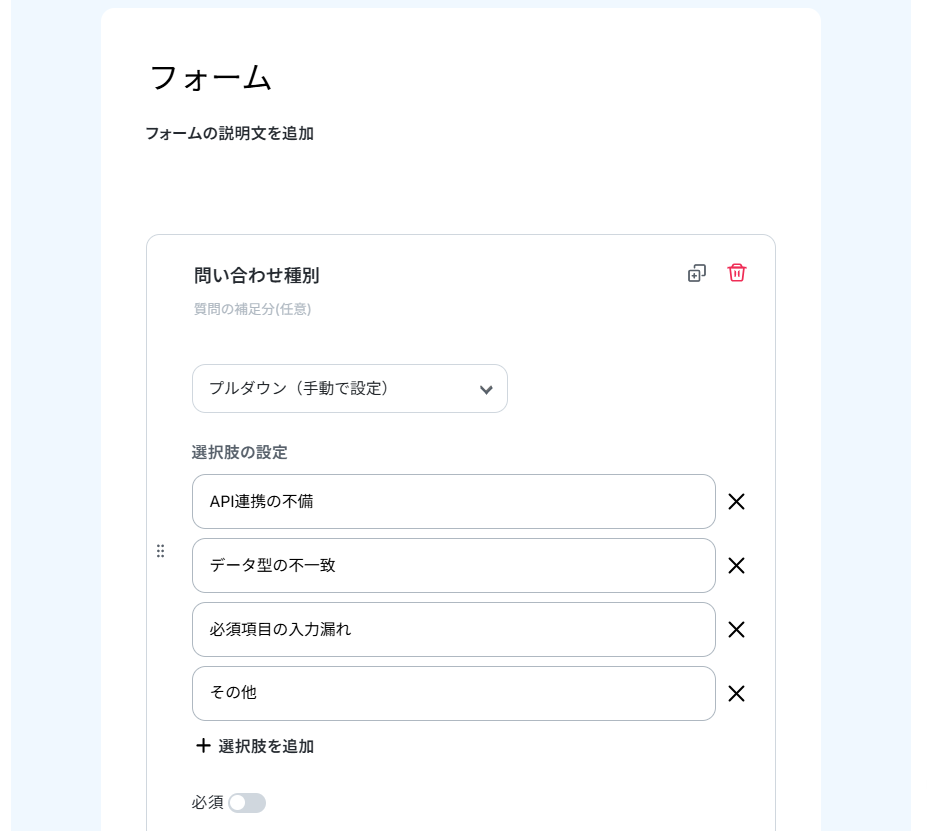Remove the 'データ型の不一致' option
927x831 pixels.
click(x=736, y=566)
